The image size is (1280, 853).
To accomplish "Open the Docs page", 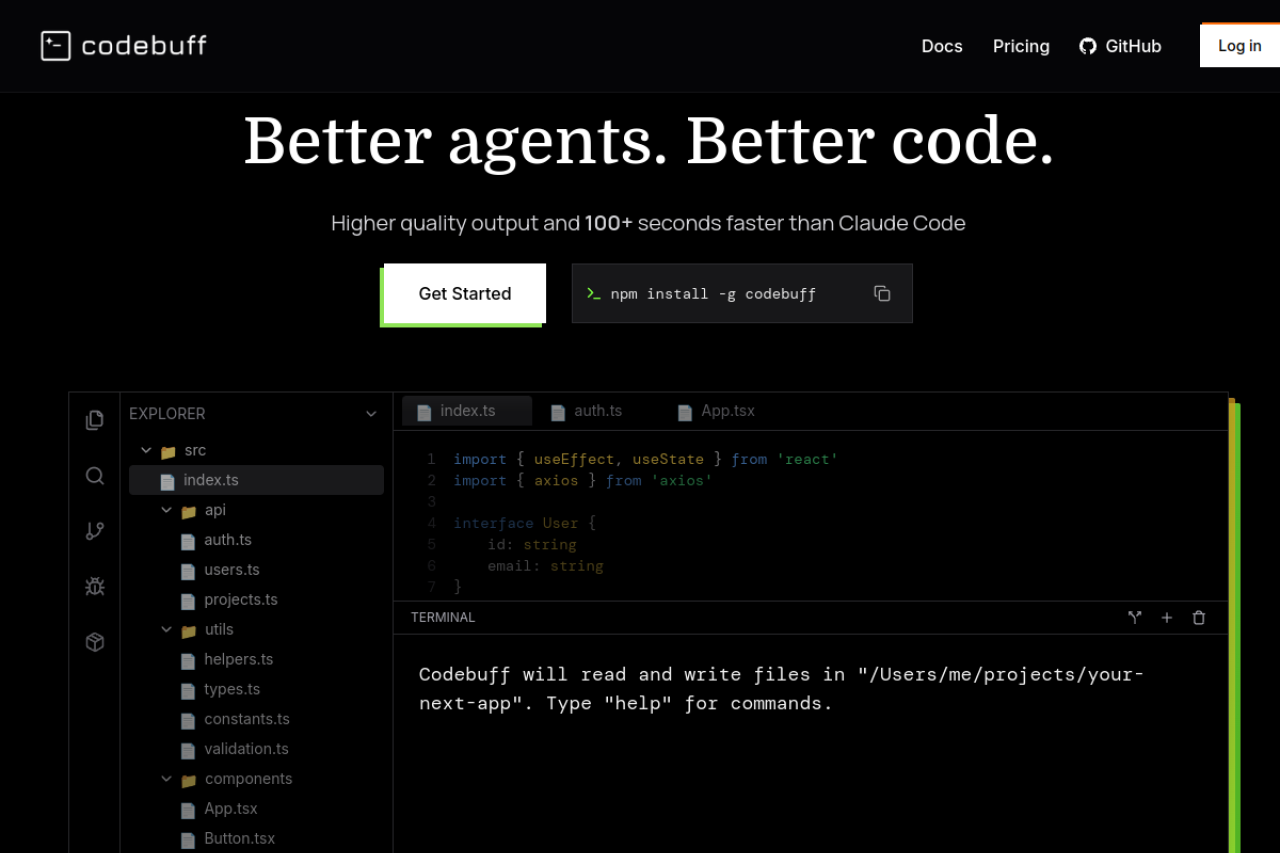I will pyautogui.click(x=942, y=46).
